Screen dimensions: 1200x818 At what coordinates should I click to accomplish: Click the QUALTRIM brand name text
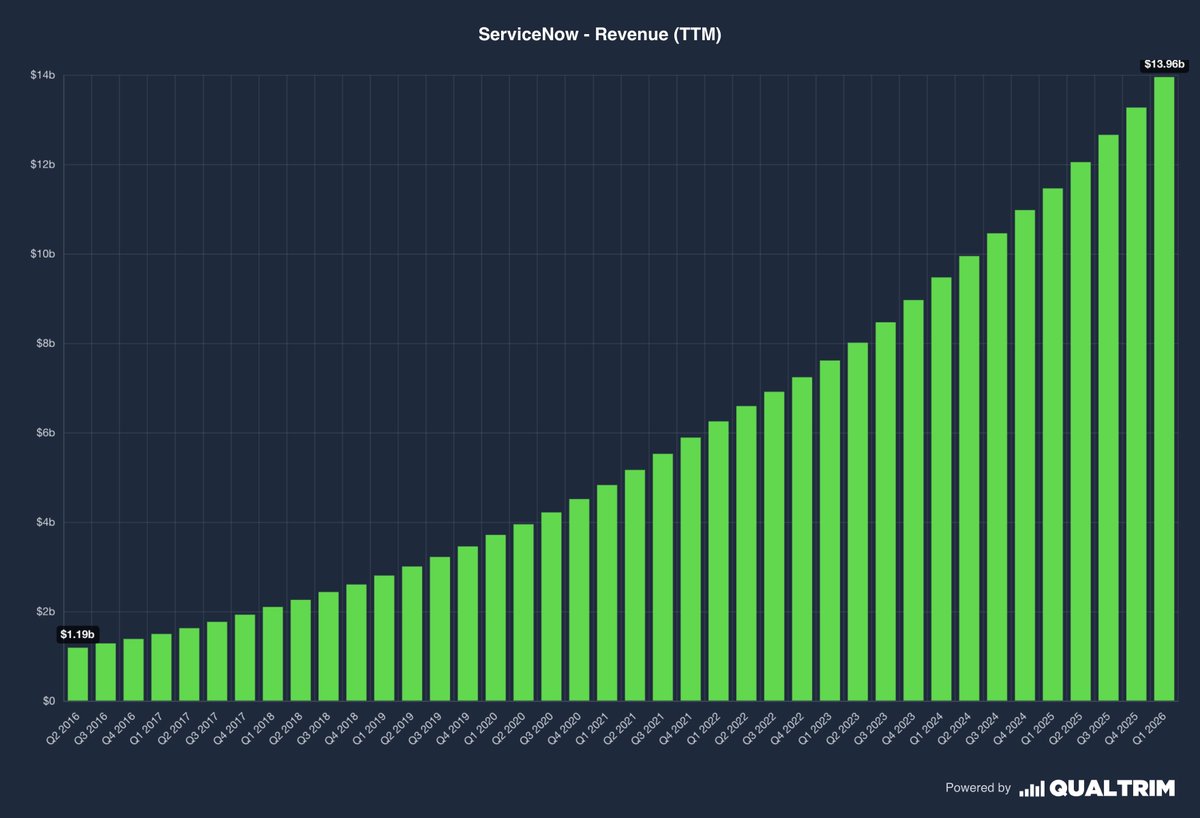click(x=1112, y=789)
